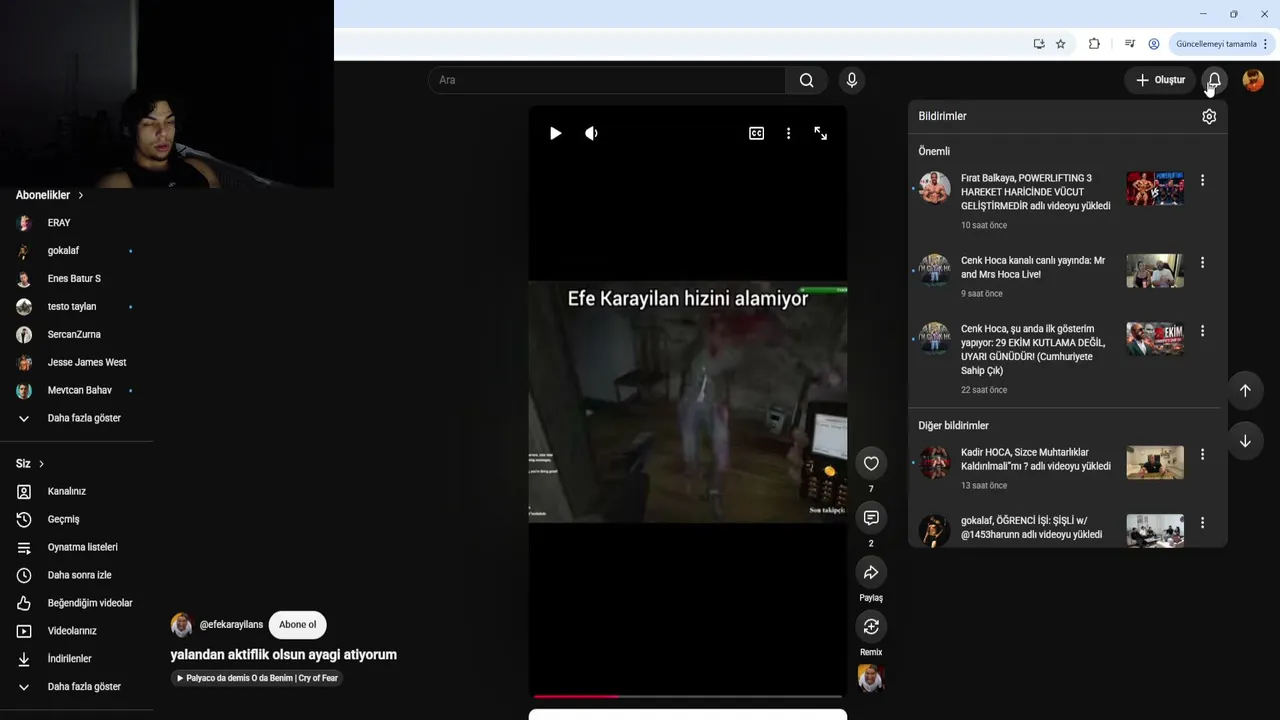Open the Siz section chevron
This screenshot has height=720, width=1280.
41,464
